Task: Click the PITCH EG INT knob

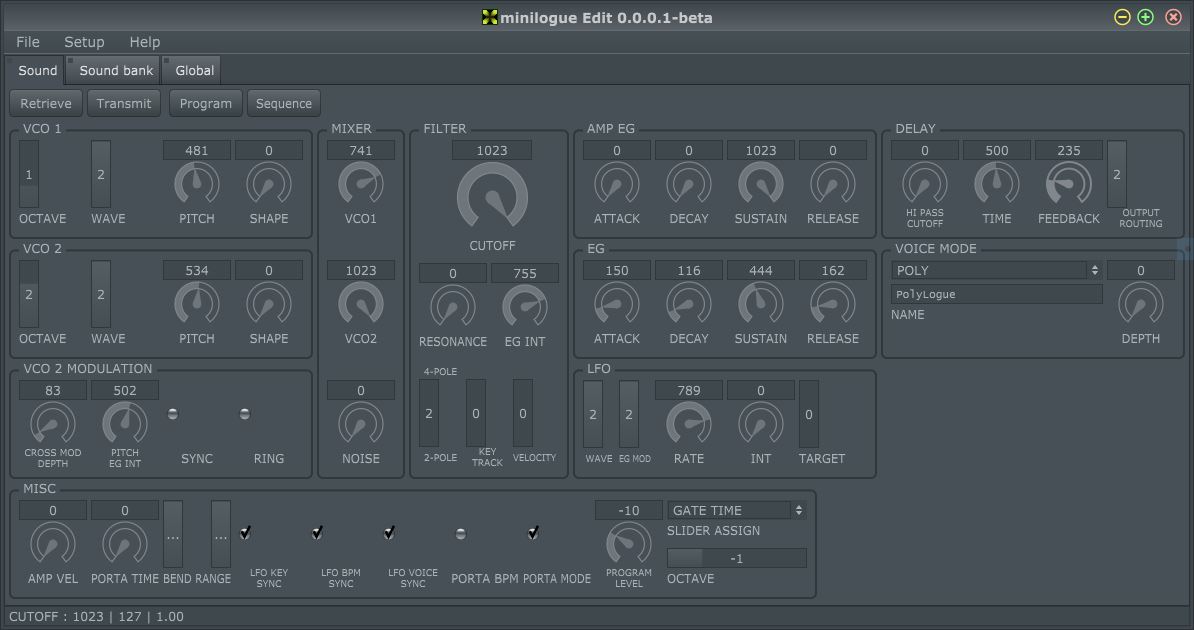Action: [x=125, y=424]
